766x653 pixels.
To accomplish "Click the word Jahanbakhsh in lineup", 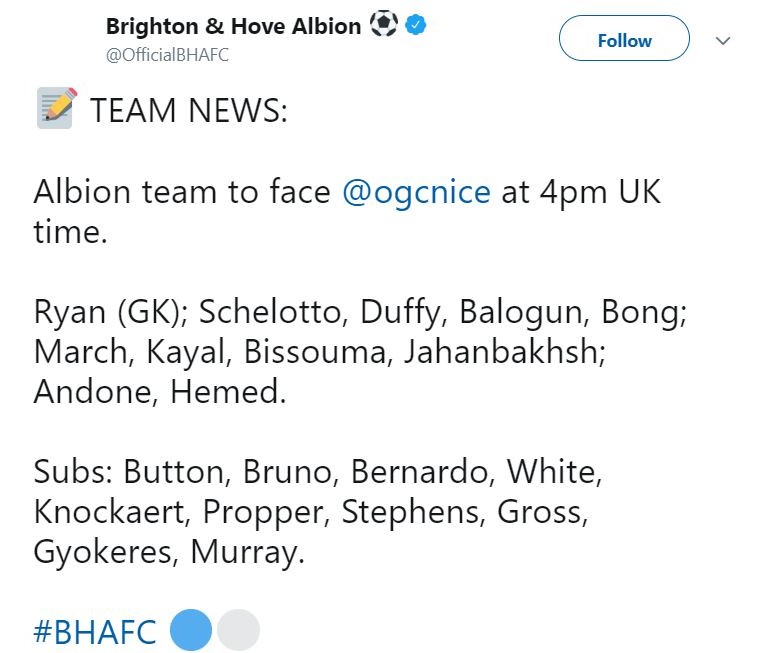I will pyautogui.click(x=502, y=352).
